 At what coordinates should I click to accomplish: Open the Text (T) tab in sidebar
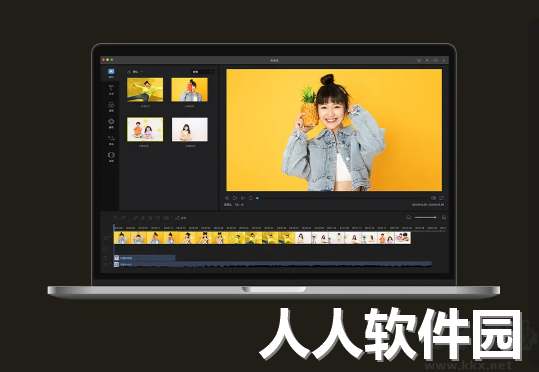click(x=111, y=90)
